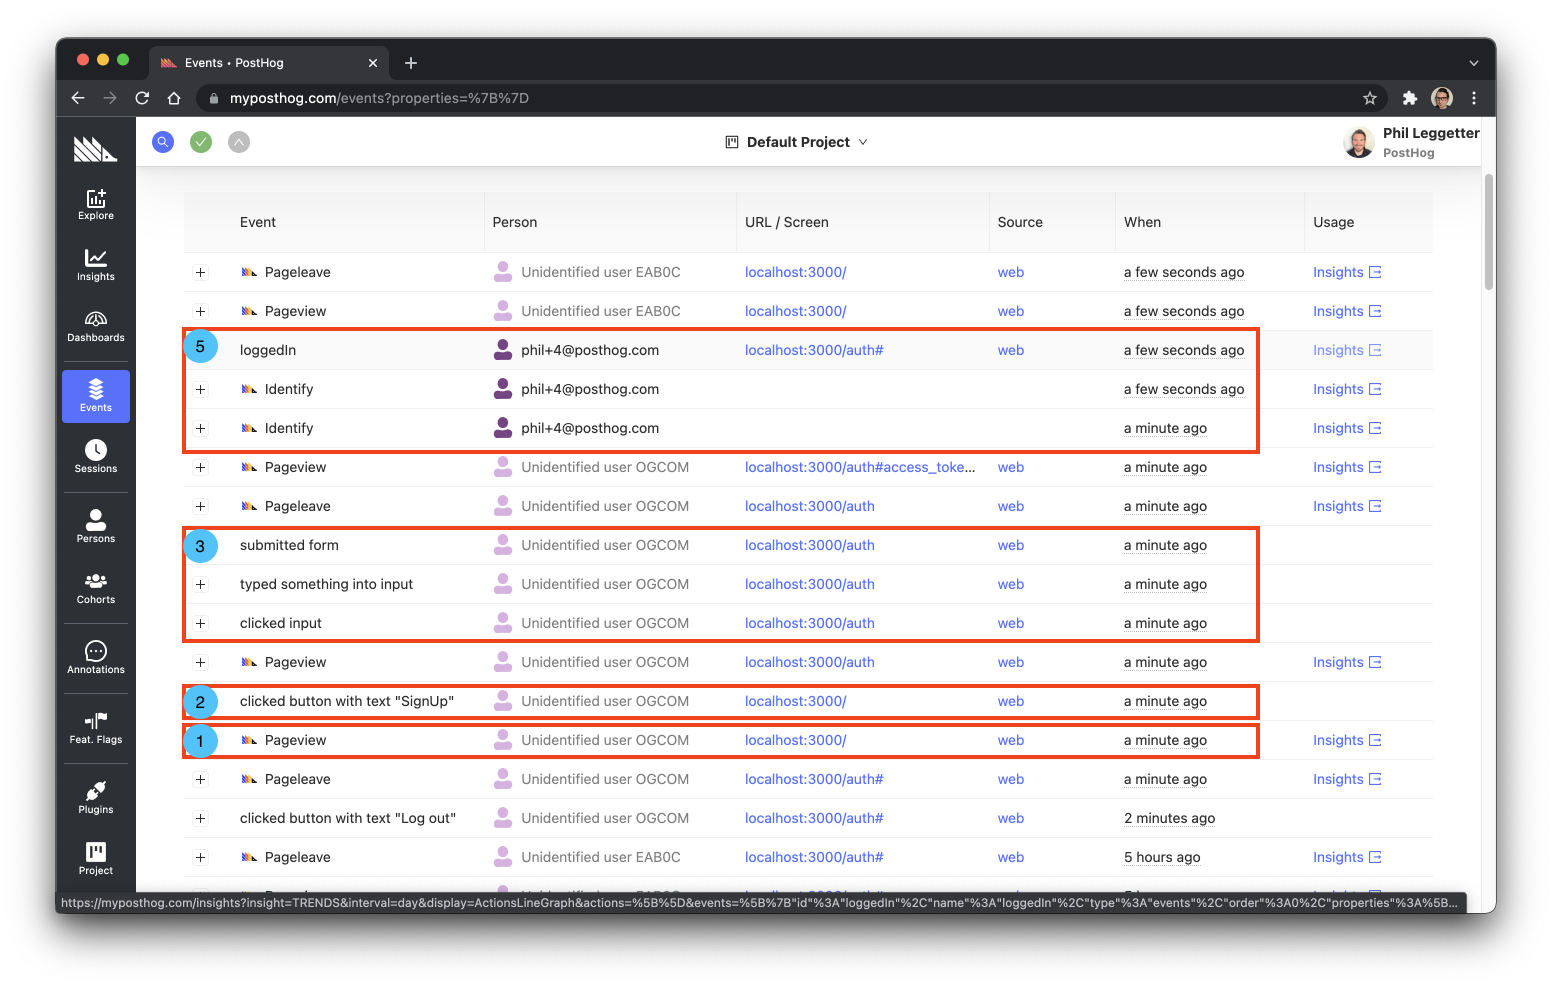Viewport: 1552px width, 987px height.
Task: Open the localhost:3000/auth link for submitted form
Action: 809,545
